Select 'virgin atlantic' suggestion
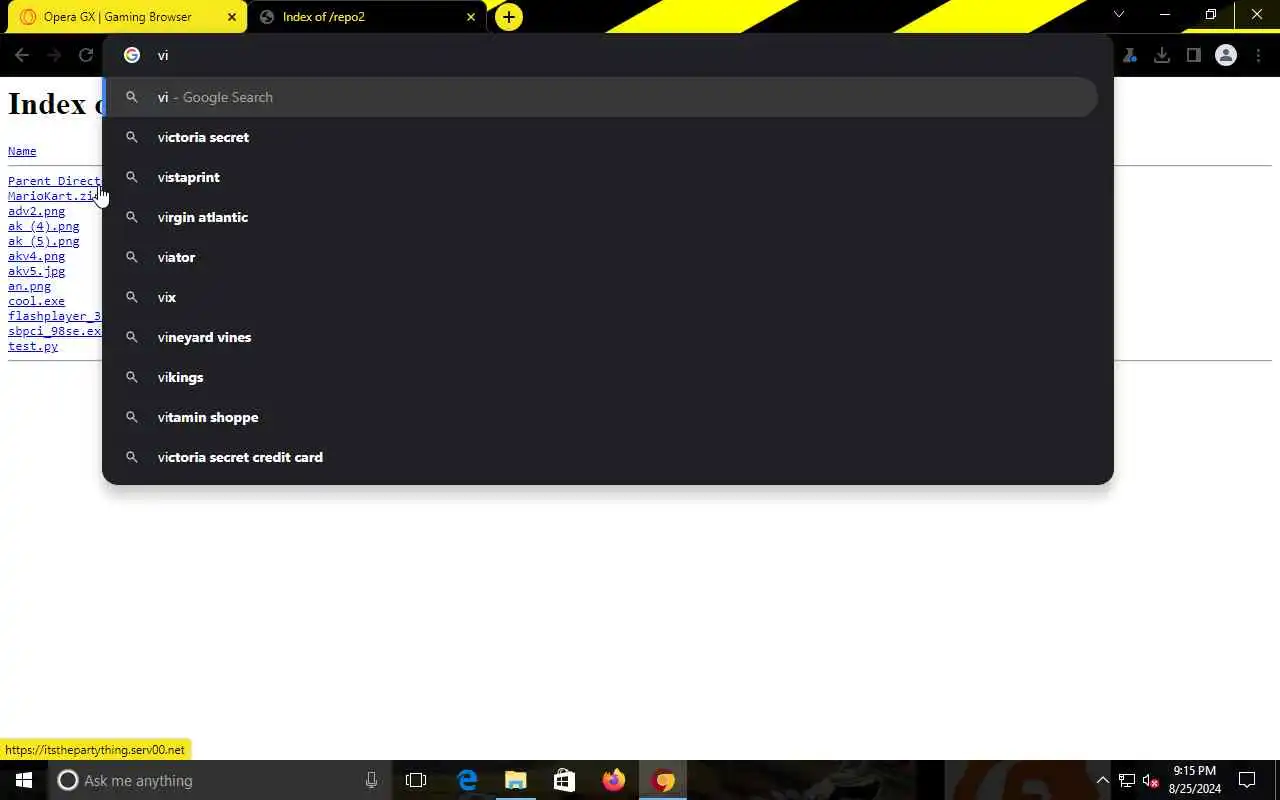This screenshot has width=1280, height=800. [602, 217]
